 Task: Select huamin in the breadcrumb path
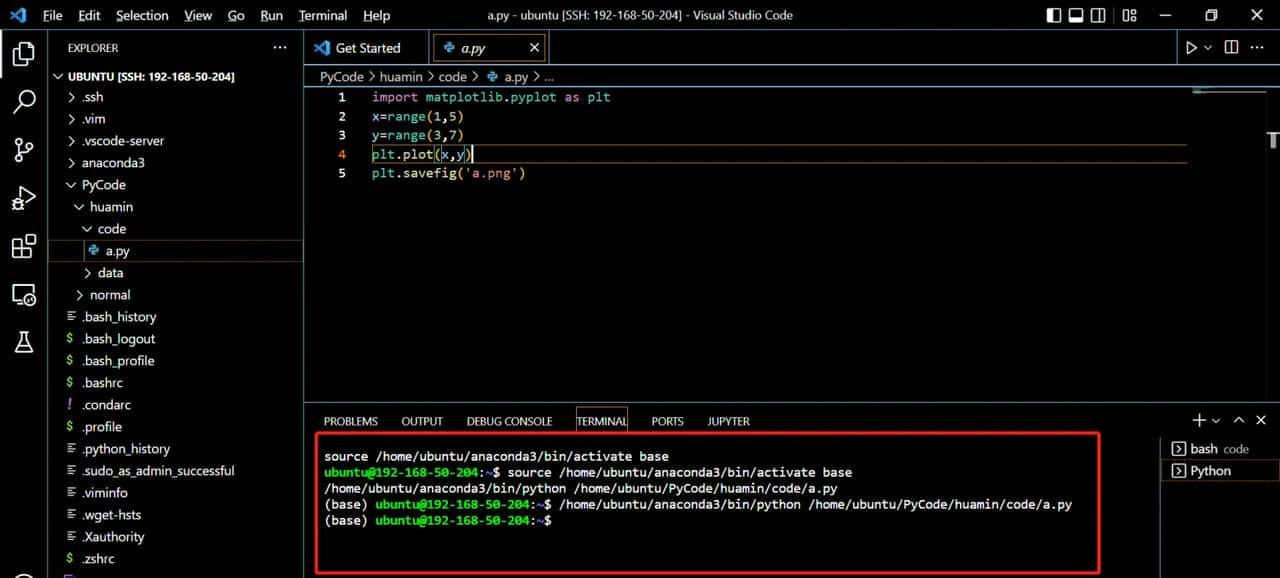coord(401,76)
